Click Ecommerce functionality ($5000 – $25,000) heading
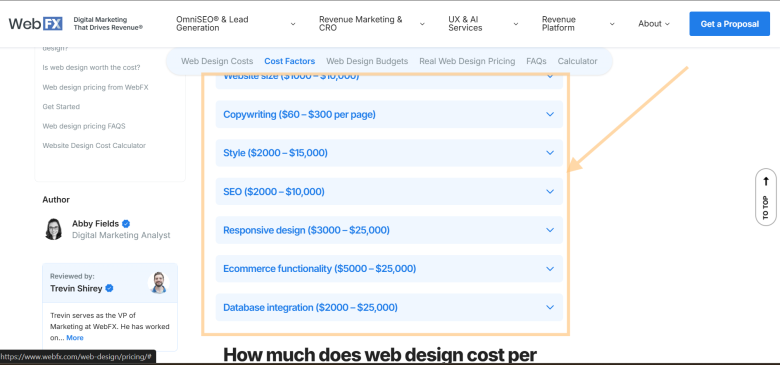This screenshot has width=780, height=365. pyautogui.click(x=319, y=269)
